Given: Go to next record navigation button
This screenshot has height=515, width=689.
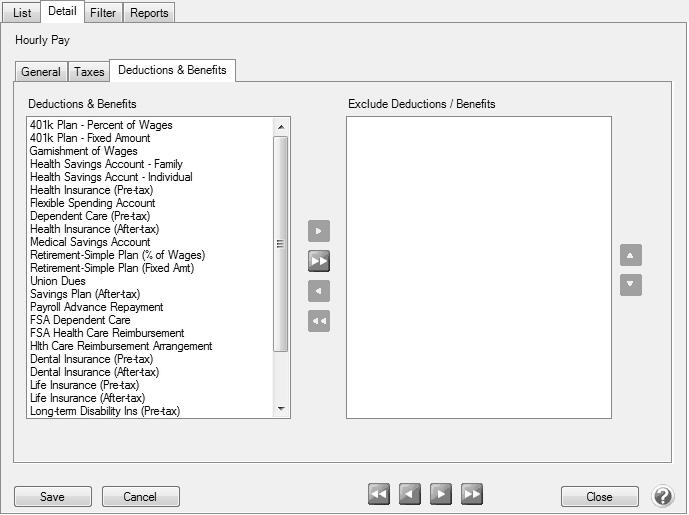Looking at the screenshot, I should tap(441, 495).
